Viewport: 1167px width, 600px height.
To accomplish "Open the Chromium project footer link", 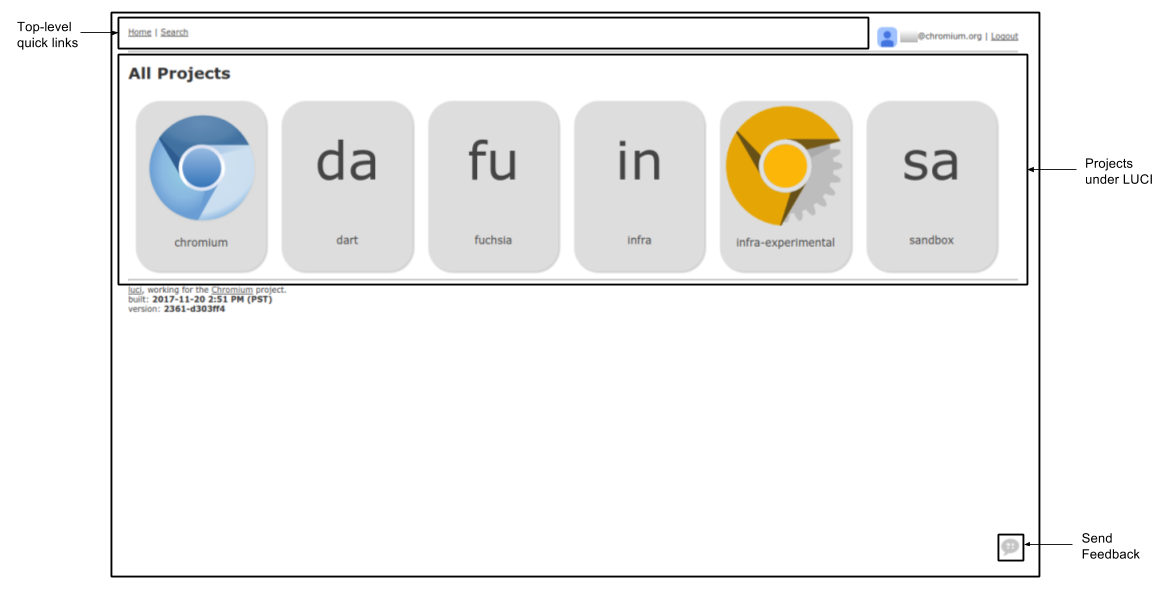I will pos(231,290).
